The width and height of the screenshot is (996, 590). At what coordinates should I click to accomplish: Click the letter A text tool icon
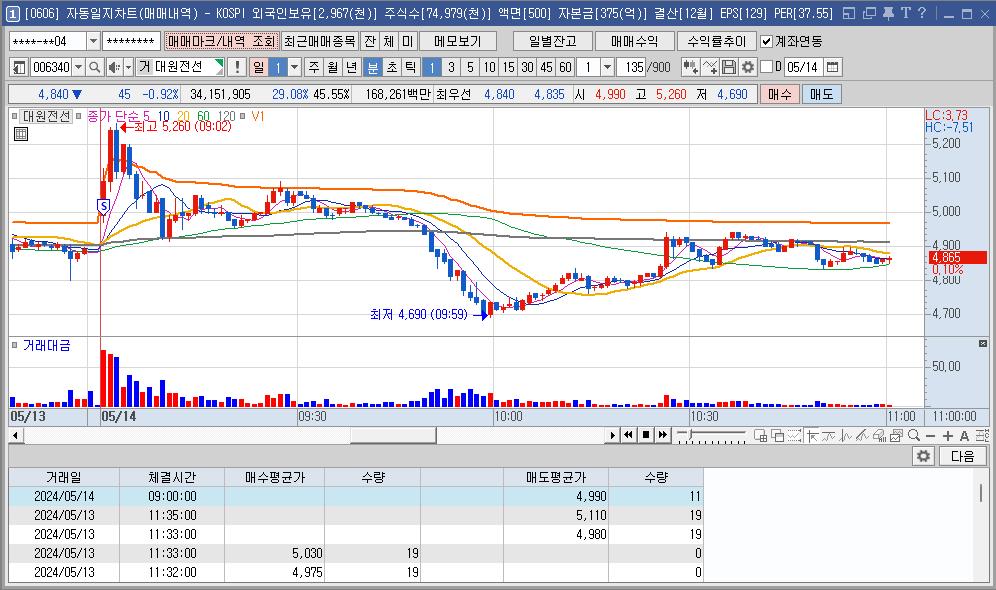(x=964, y=436)
